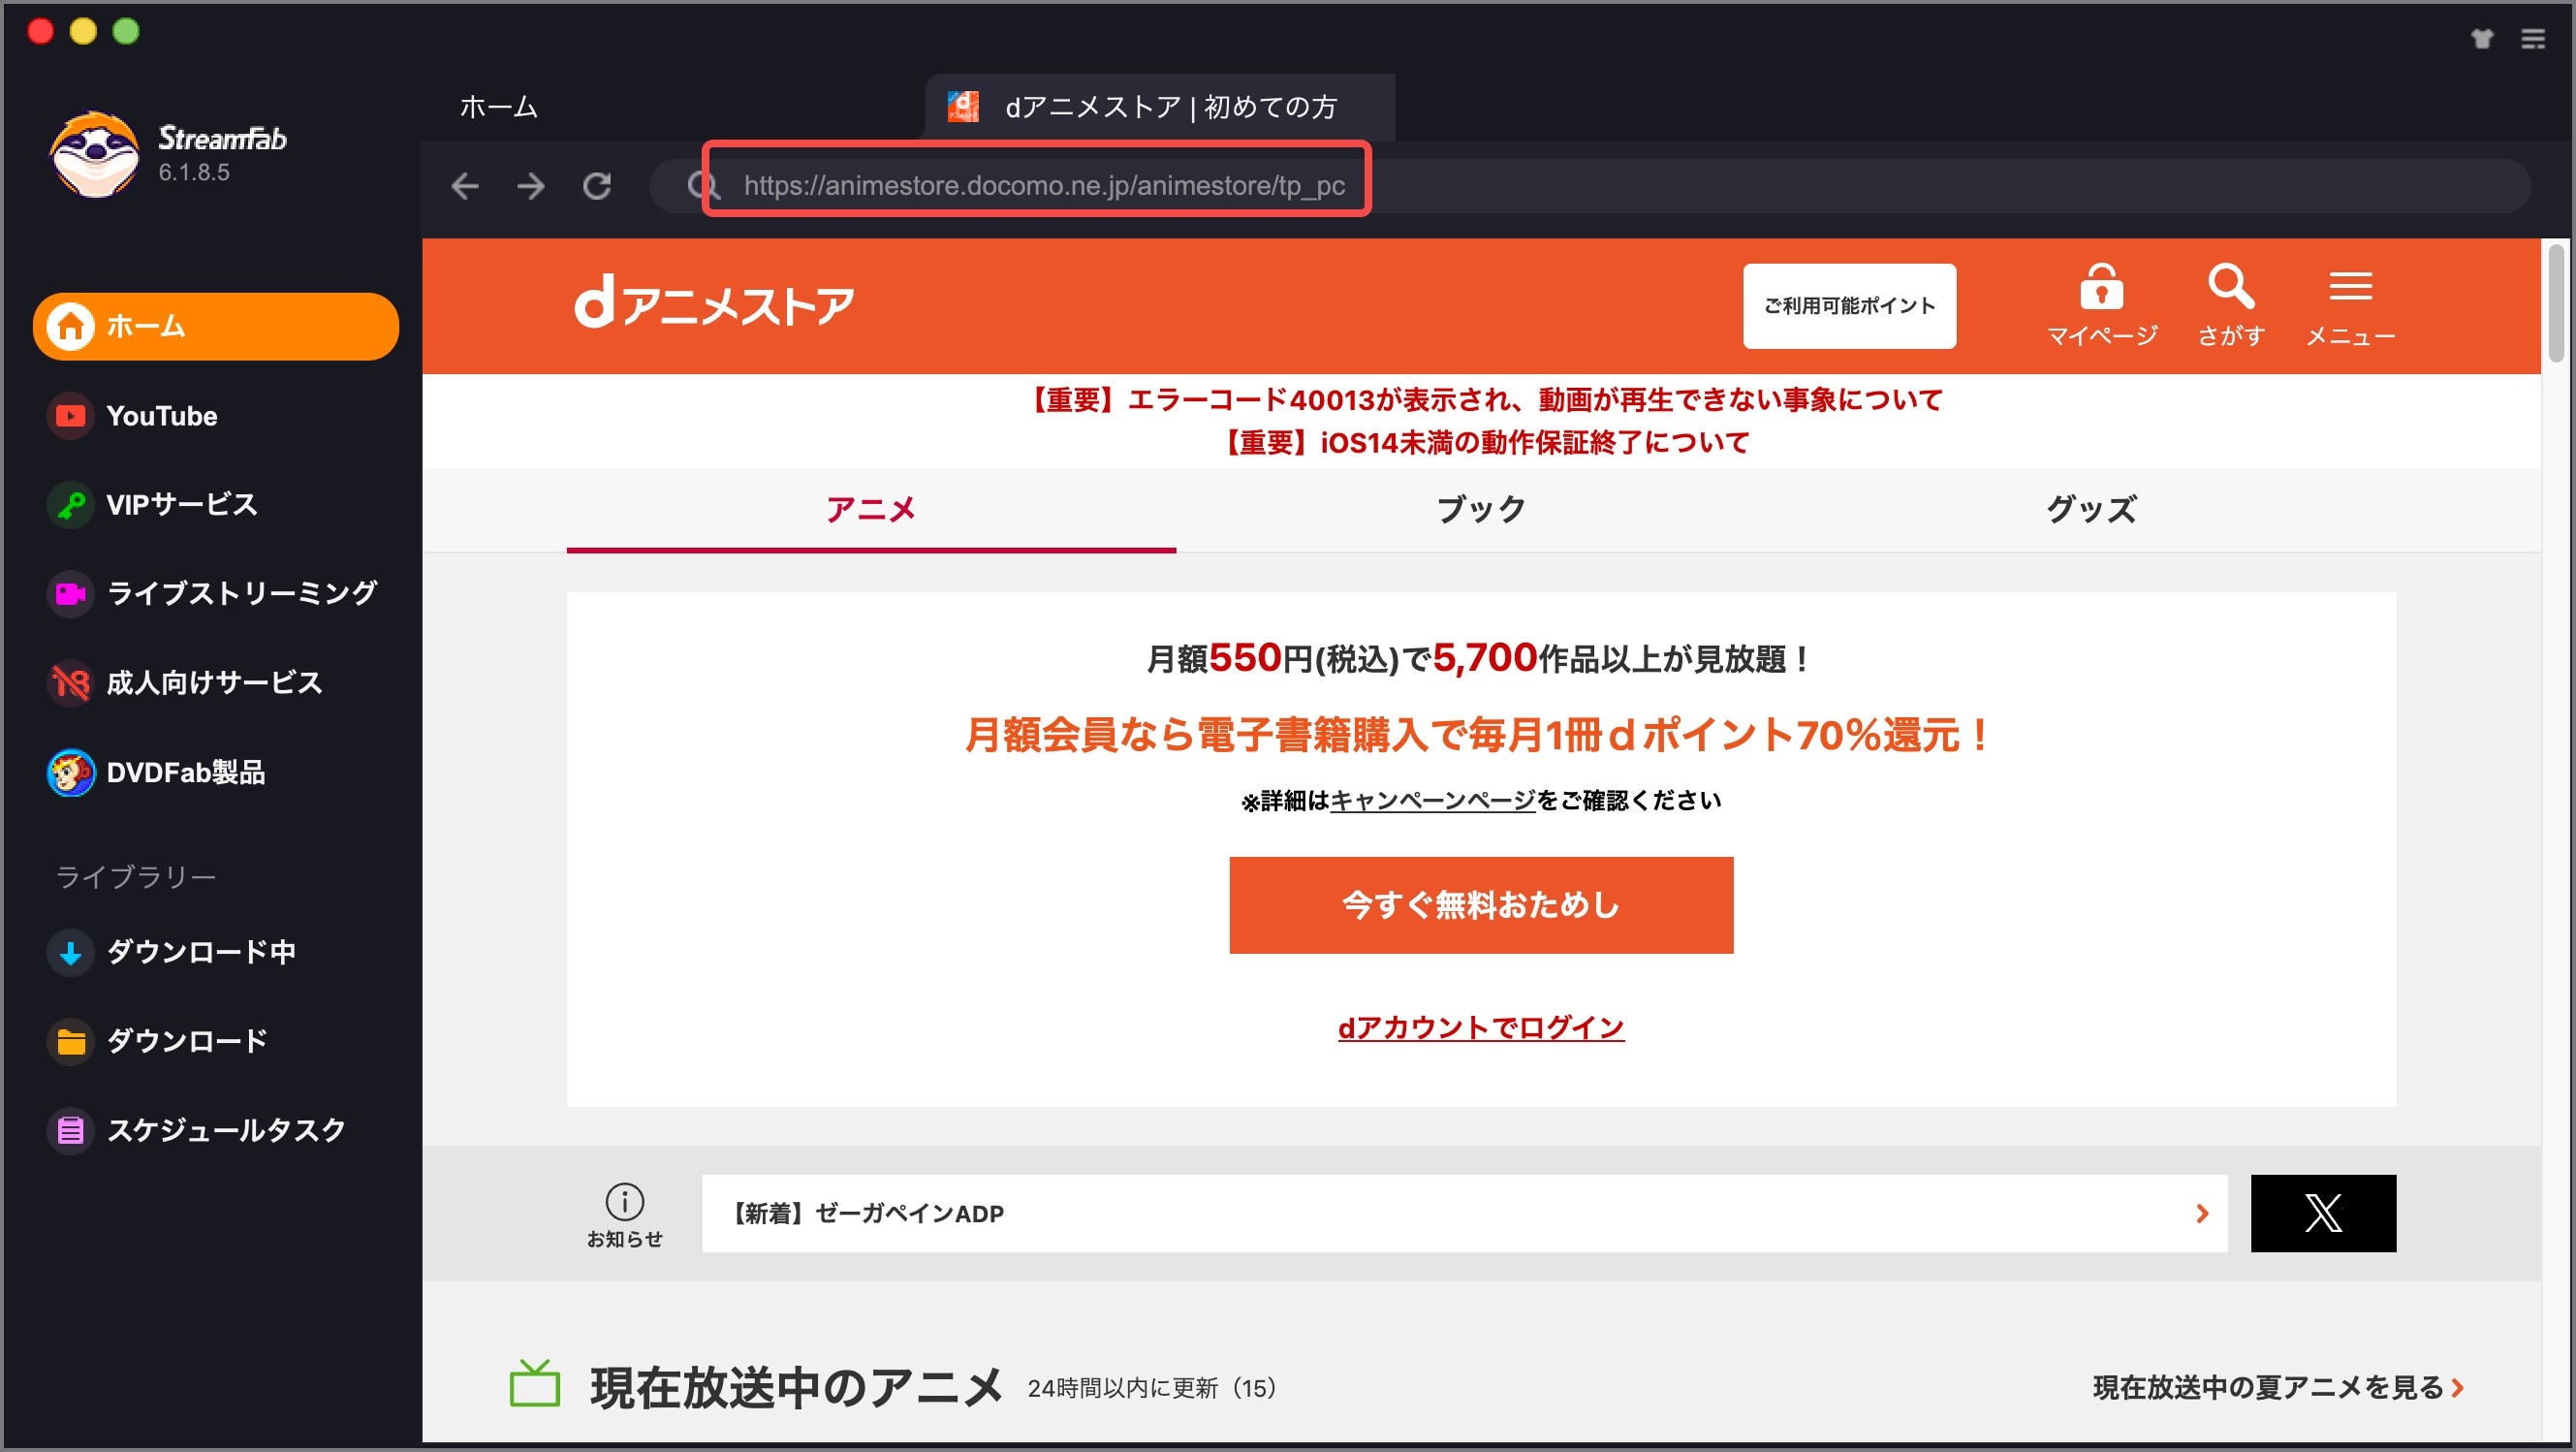Open YouTube from the sidebar

[132, 416]
